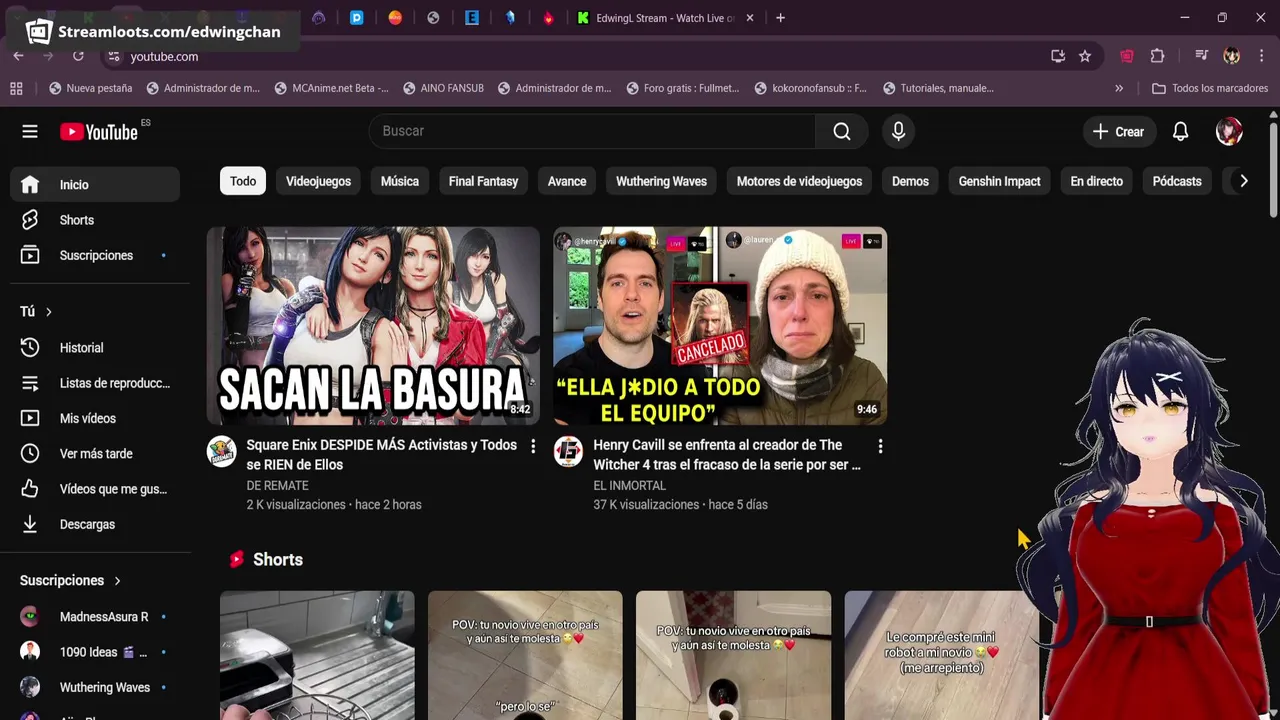
Task: Select the En directo chip
Action: coord(1096,181)
